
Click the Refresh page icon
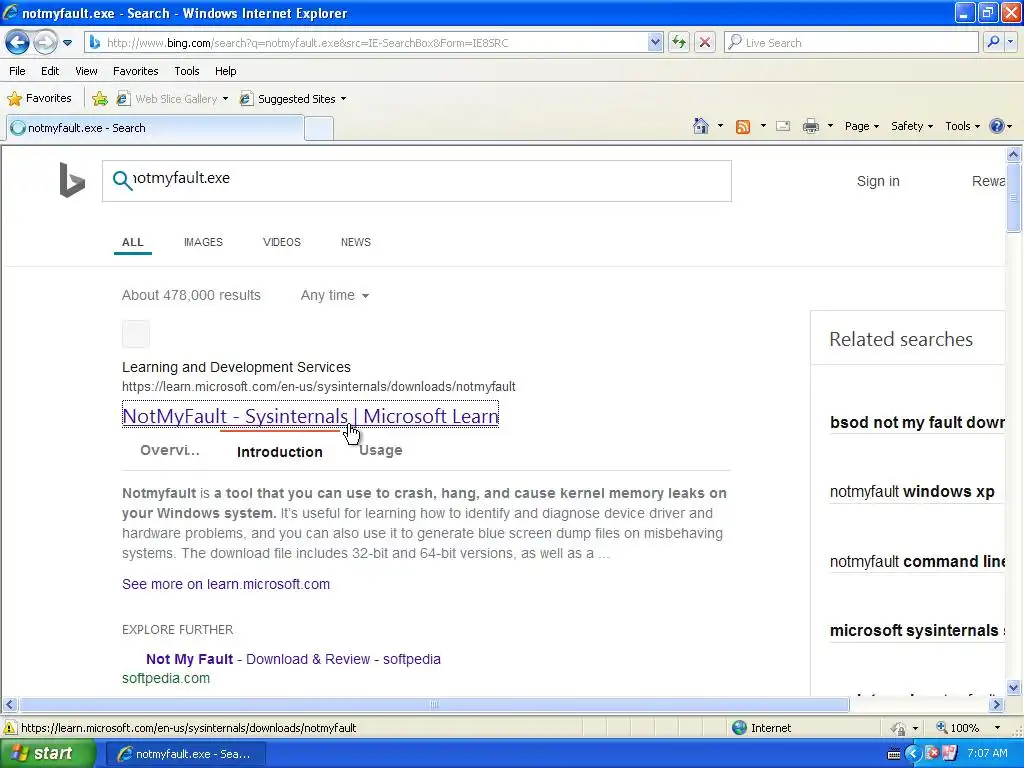pyautogui.click(x=679, y=43)
